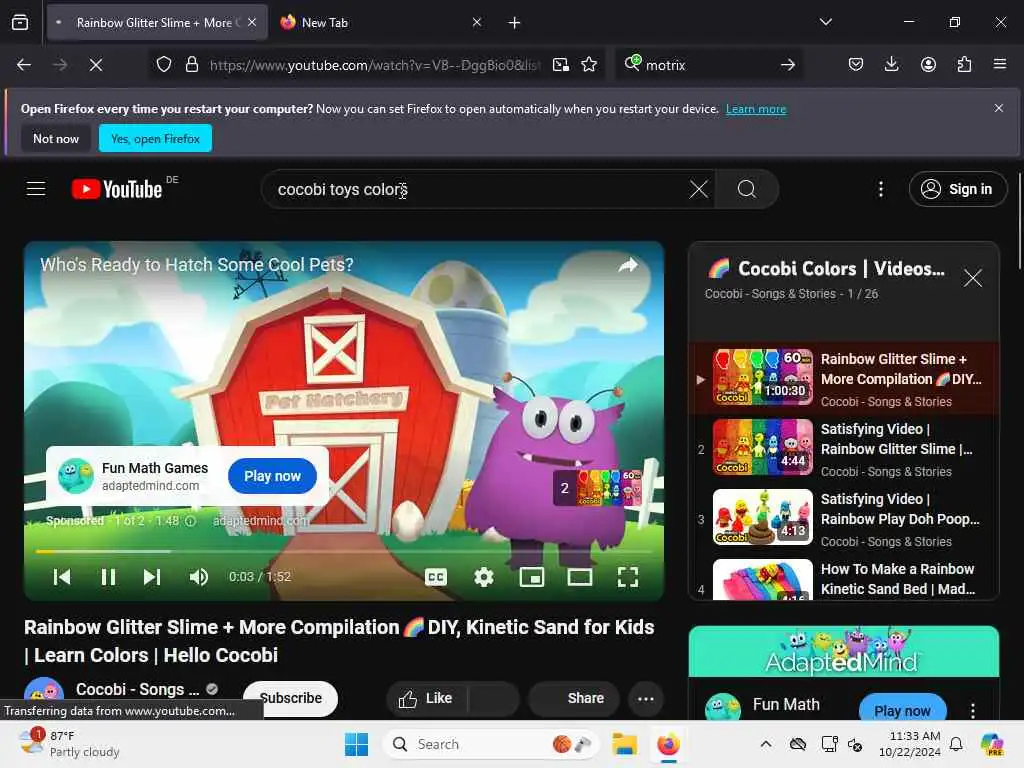Image resolution: width=1024 pixels, height=768 pixels.
Task: Open the Firefox account icon
Action: click(928, 64)
